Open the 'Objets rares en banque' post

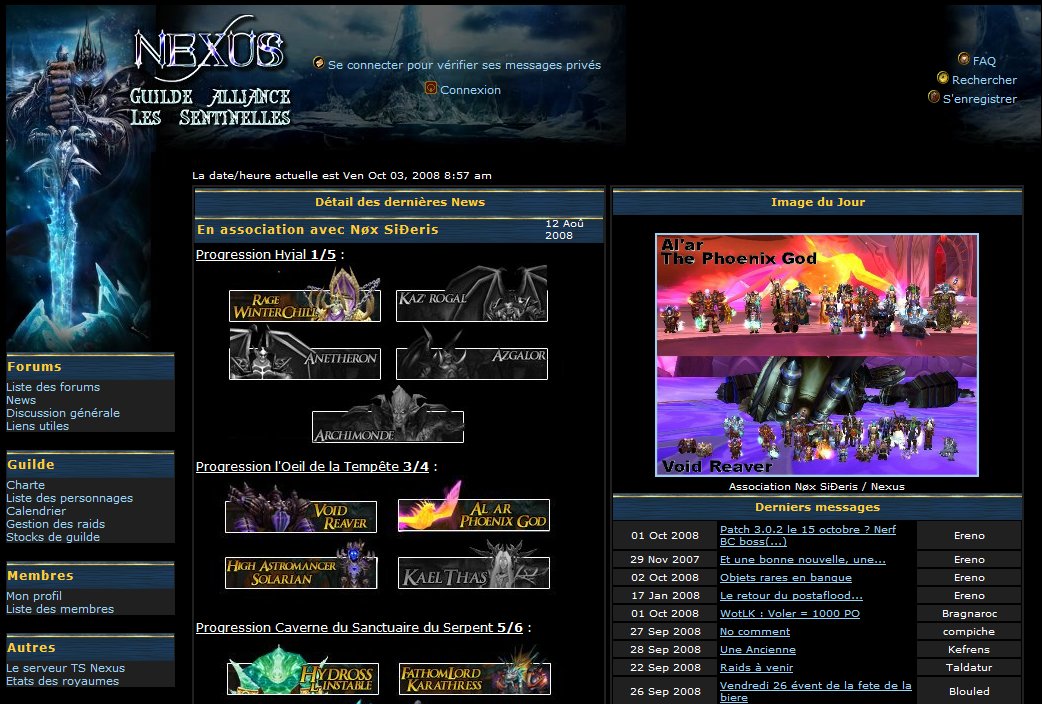(x=785, y=577)
